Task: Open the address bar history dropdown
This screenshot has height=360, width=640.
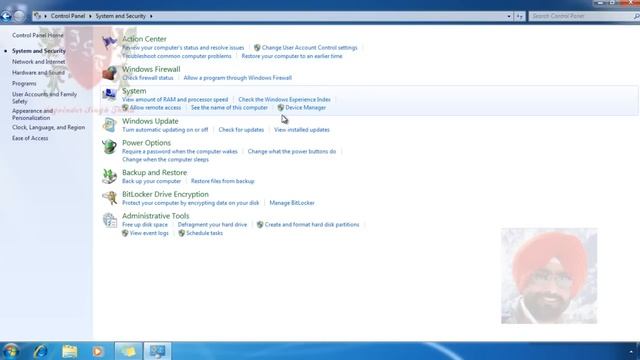Action: click(x=509, y=16)
